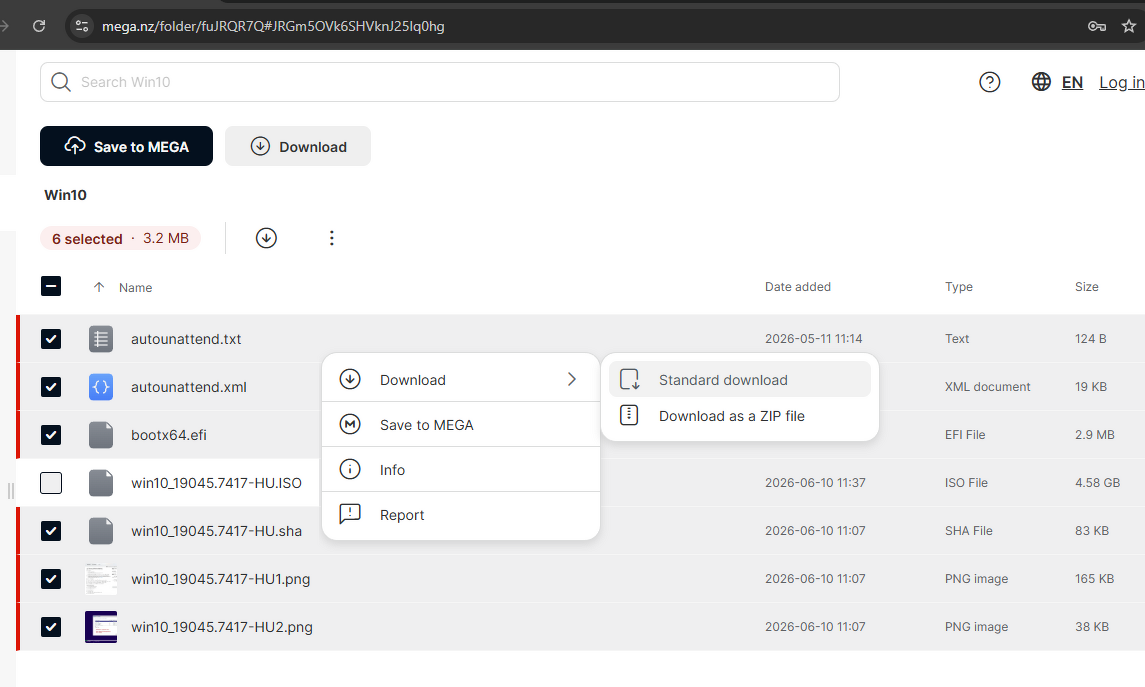Open thumbnail of win10_19045.7417-HU1.png

pos(101,579)
